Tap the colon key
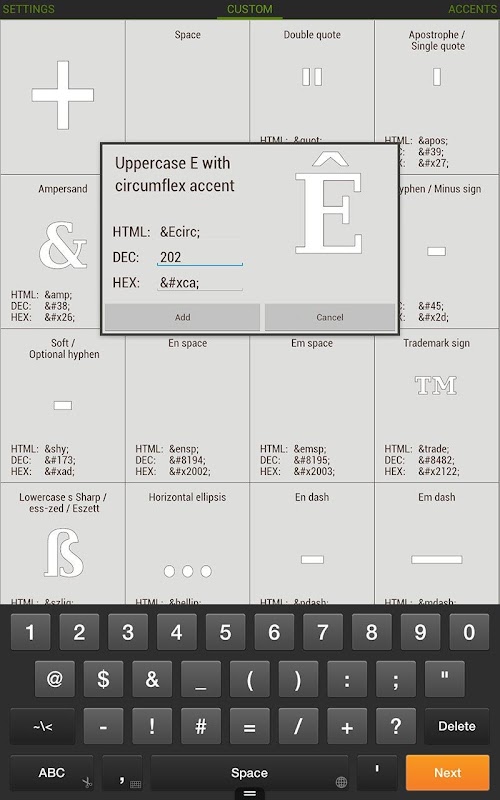 click(x=347, y=679)
